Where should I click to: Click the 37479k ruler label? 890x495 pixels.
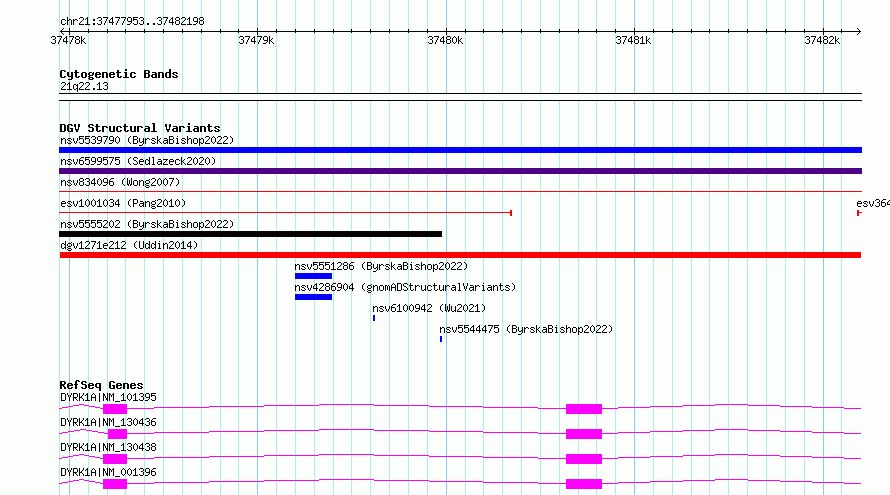[256, 40]
